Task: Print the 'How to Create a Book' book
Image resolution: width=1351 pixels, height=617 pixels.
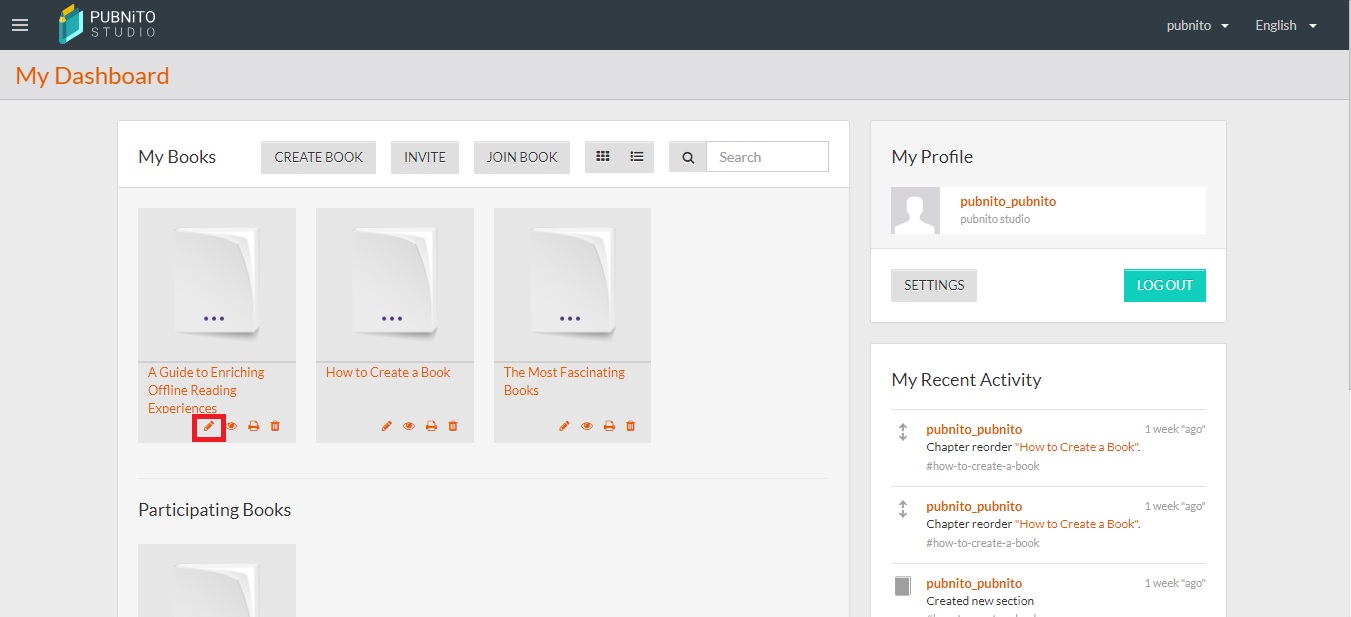Action: click(431, 426)
